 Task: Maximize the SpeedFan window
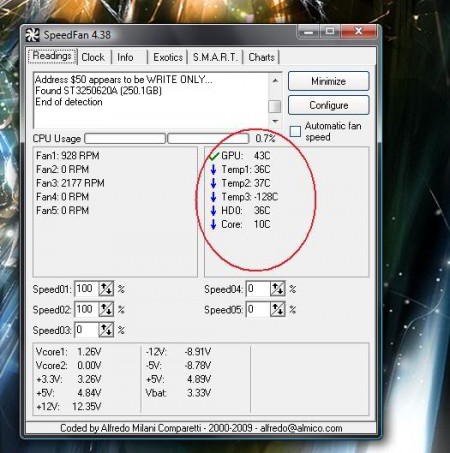pos(330,31)
